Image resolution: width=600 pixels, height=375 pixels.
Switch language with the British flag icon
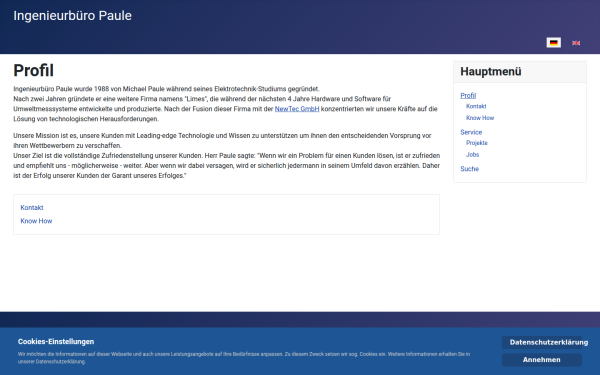click(576, 43)
